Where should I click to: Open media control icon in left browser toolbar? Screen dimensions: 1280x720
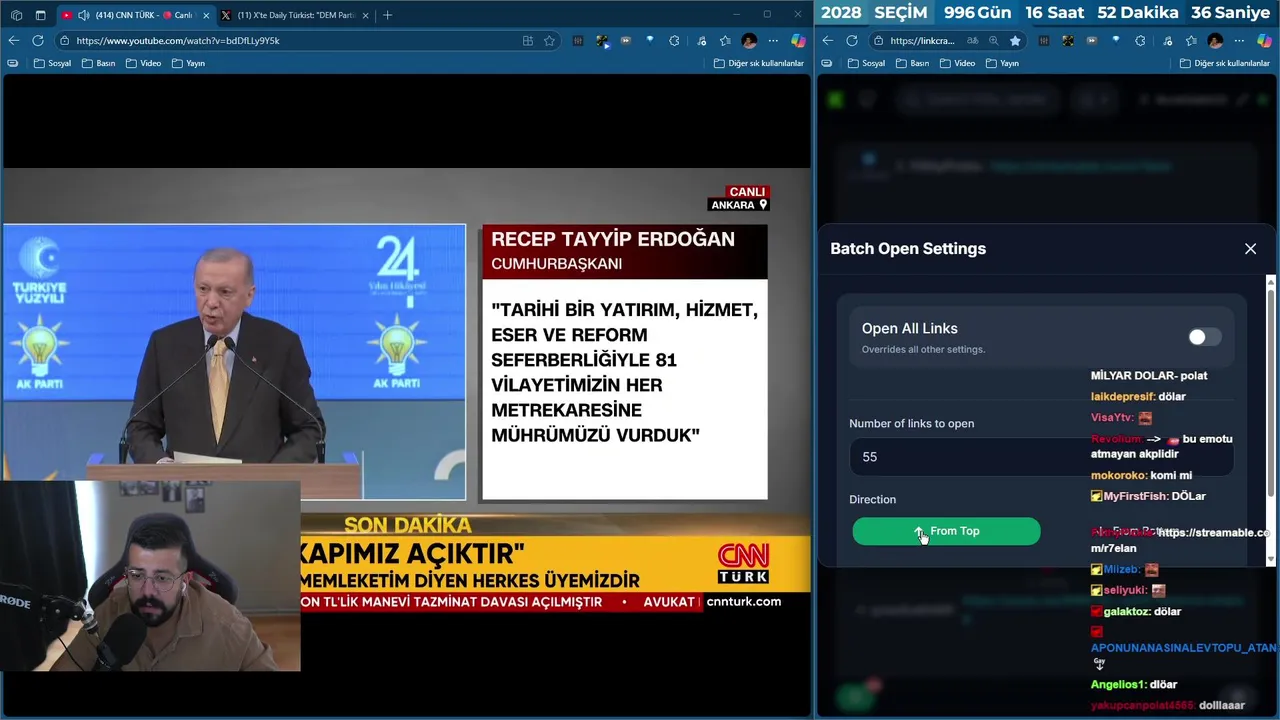tap(701, 41)
